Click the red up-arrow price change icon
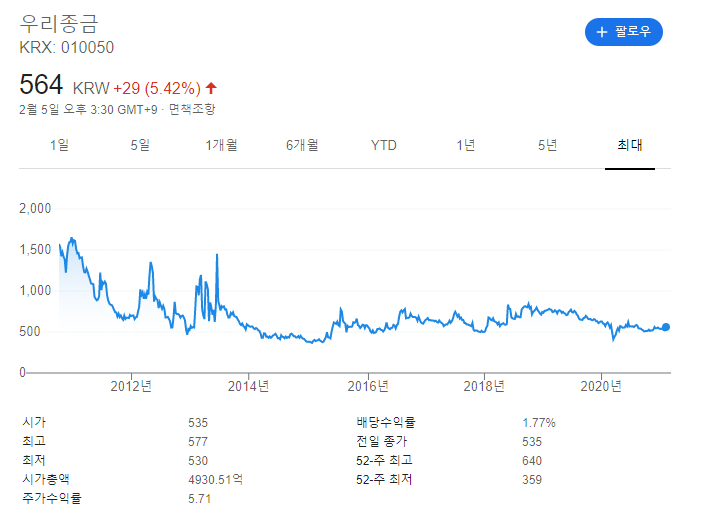The image size is (719, 529). click(x=211, y=88)
